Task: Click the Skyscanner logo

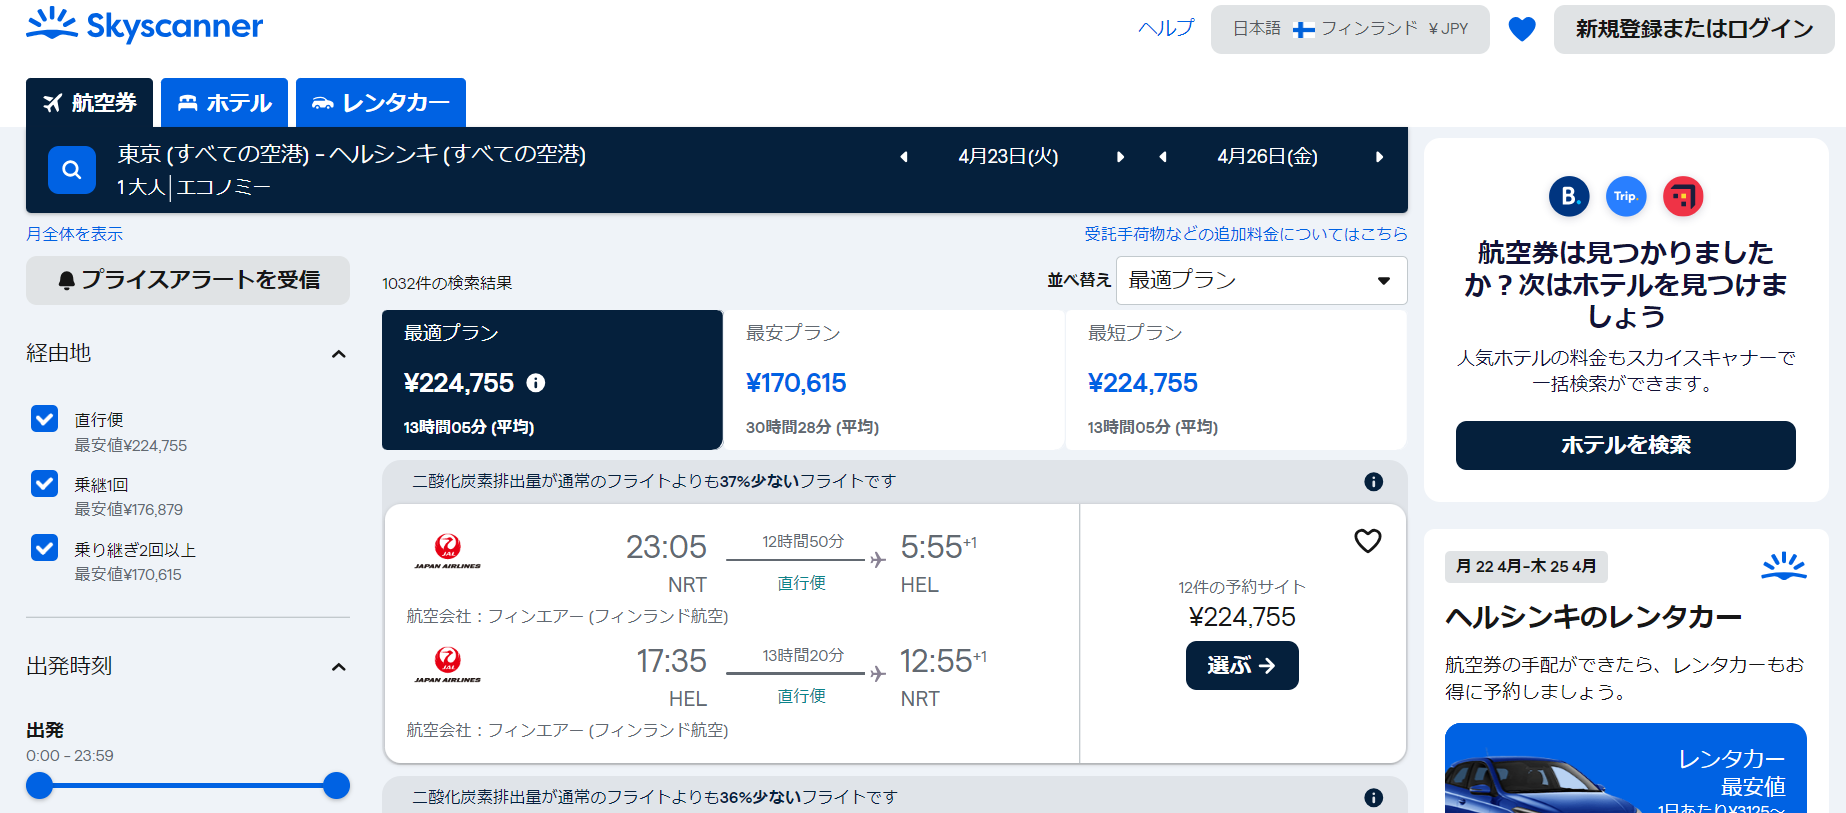Action: (145, 26)
